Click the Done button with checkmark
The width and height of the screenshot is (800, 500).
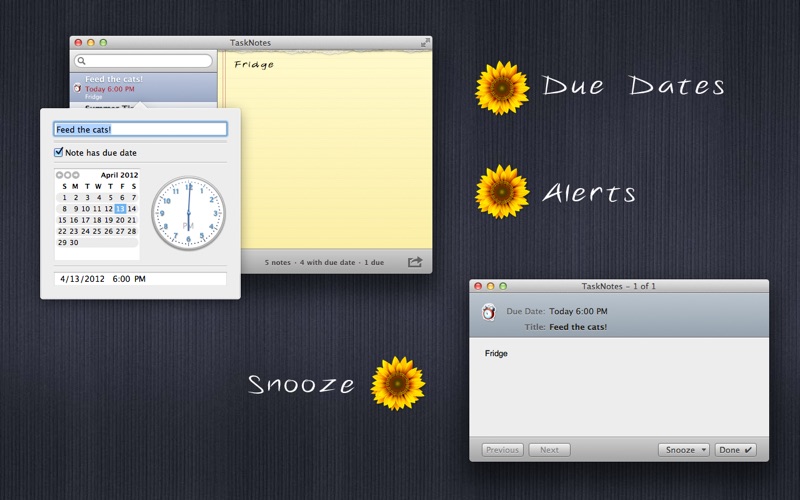735,449
